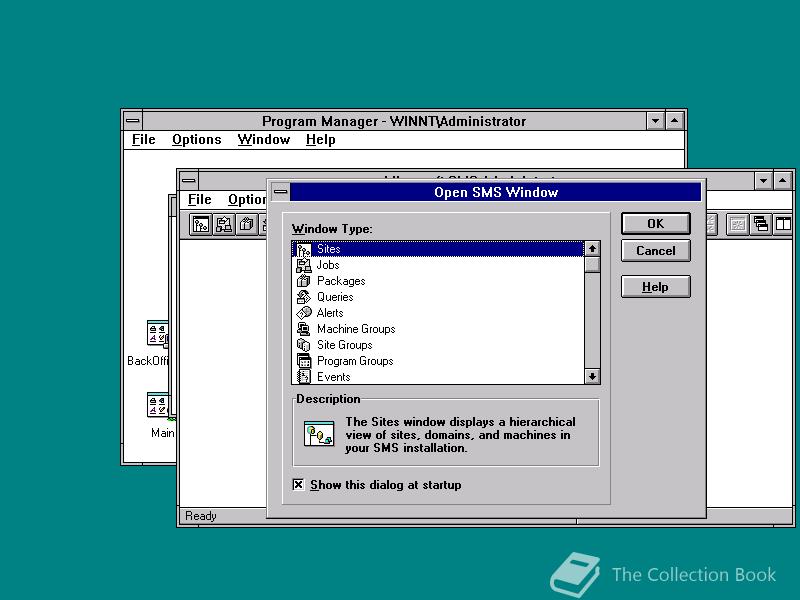800x600 pixels.
Task: Open SMS Administrator window control menu box
Action: coord(189,181)
